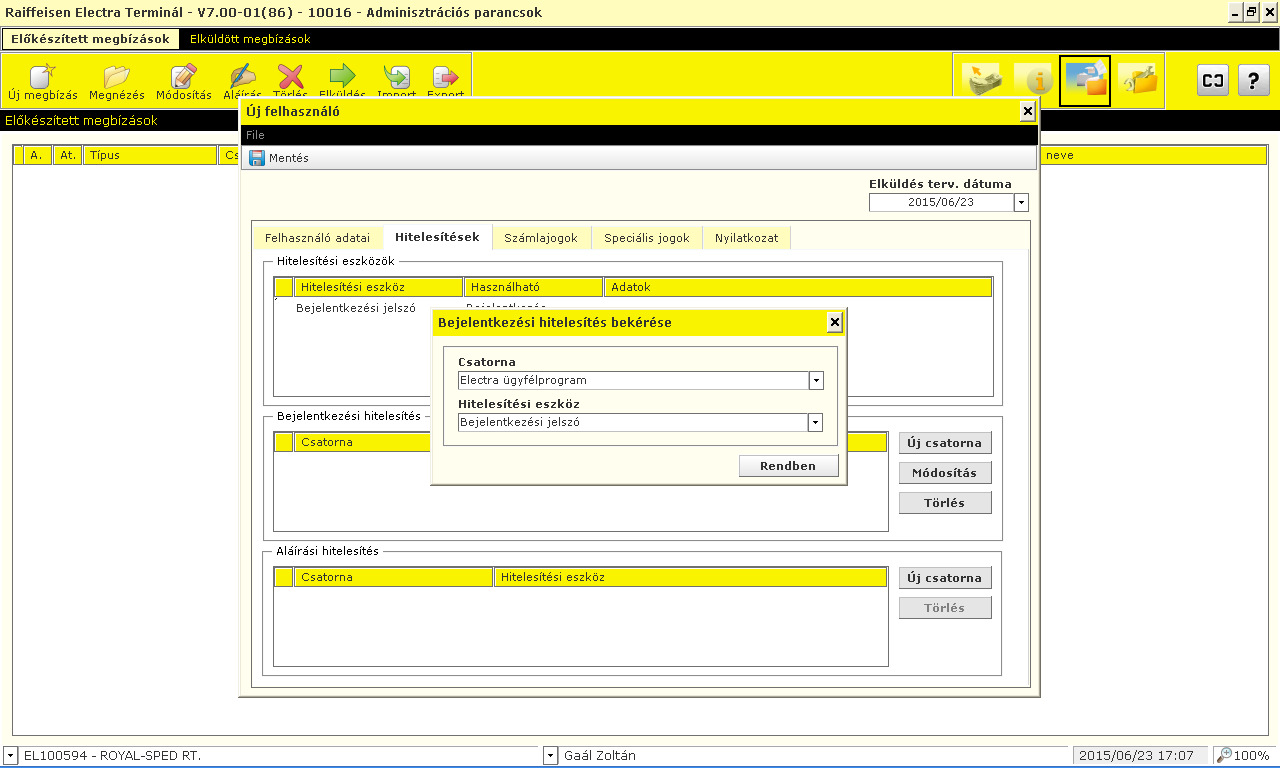Open help with the question mark

[1253, 81]
